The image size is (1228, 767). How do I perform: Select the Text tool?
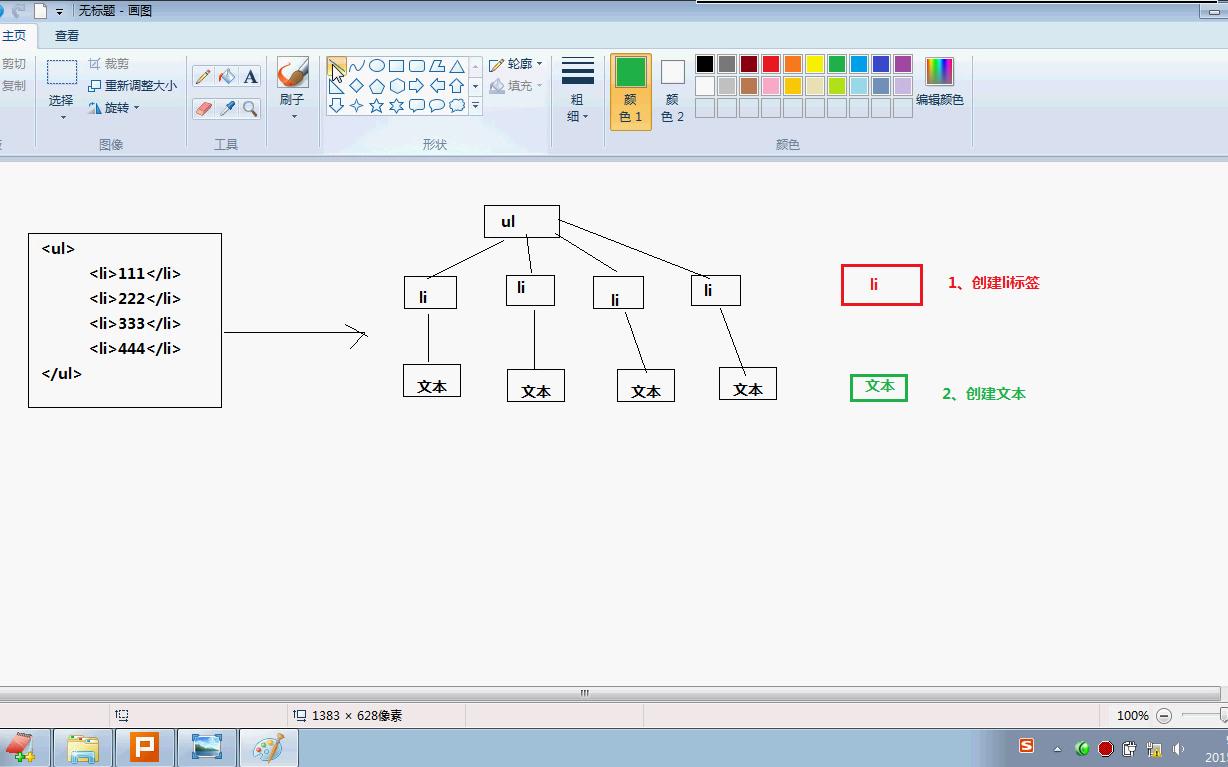[250, 75]
